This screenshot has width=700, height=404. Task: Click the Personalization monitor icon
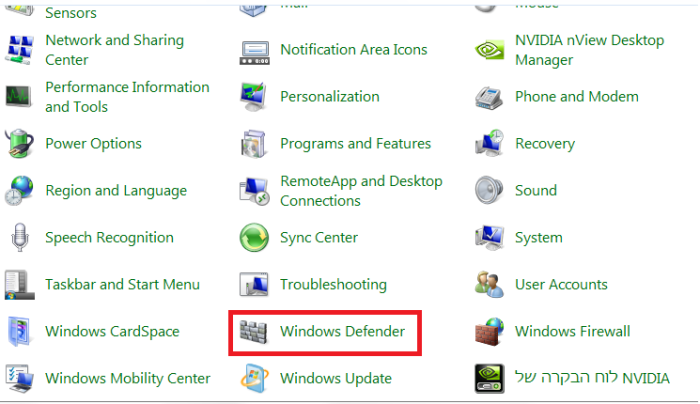pos(254,96)
